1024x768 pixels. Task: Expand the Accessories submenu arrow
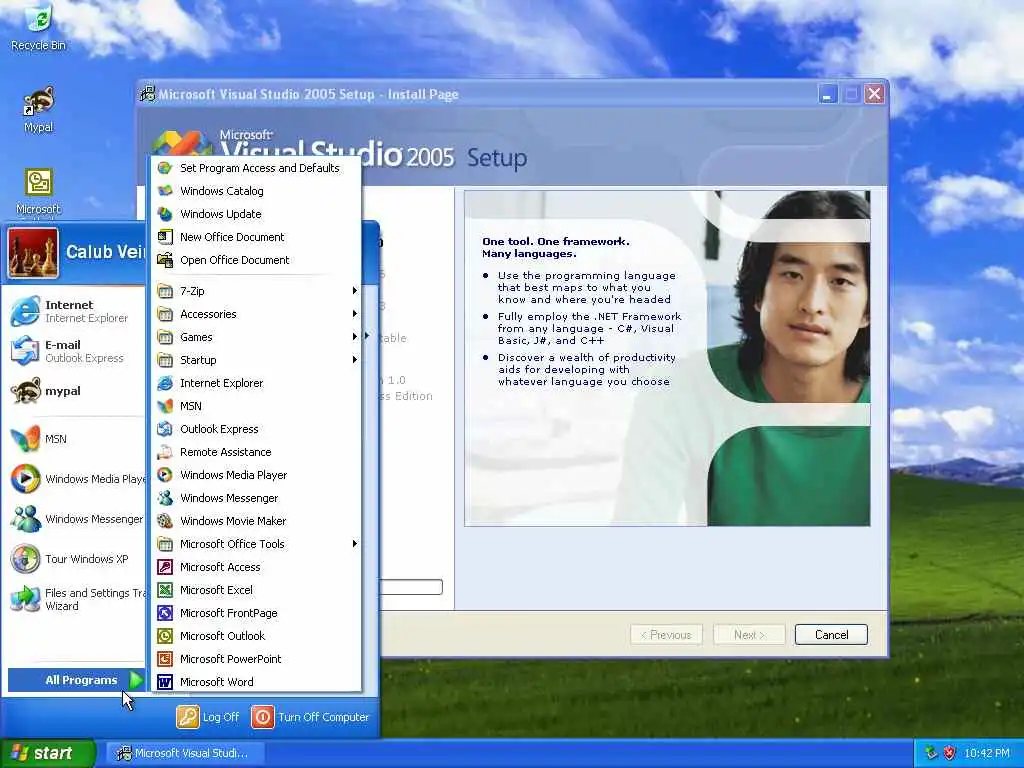pyautogui.click(x=355, y=313)
